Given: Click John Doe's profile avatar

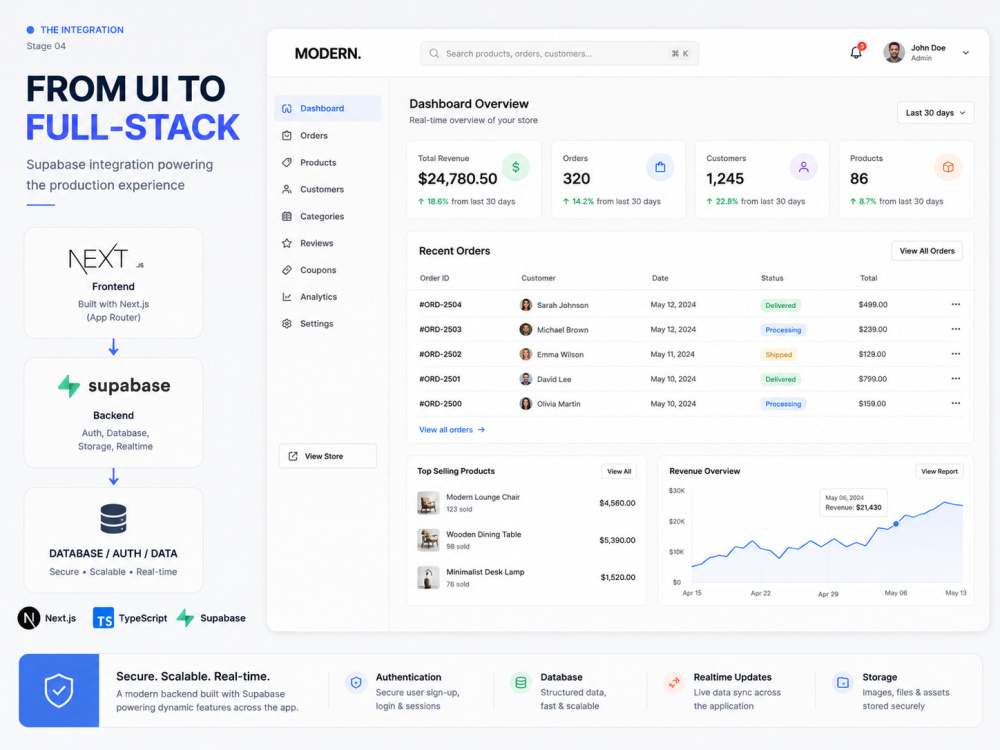Looking at the screenshot, I should pos(893,53).
